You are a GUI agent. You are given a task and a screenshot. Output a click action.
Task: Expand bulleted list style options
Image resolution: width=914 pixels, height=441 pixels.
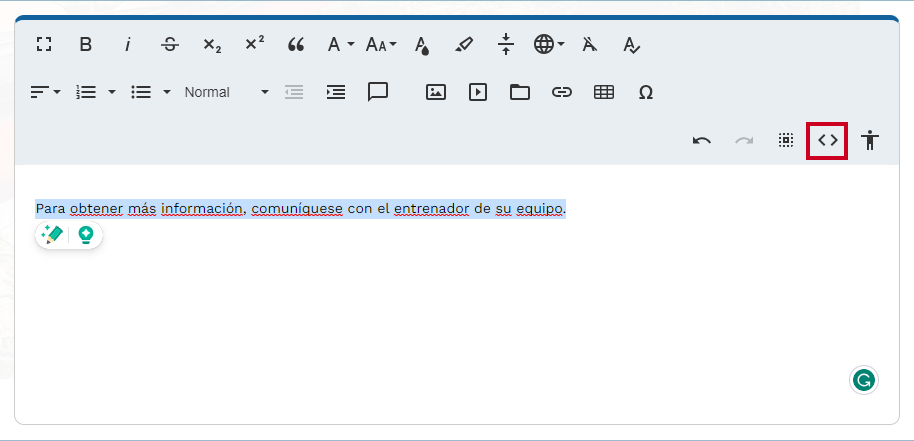167,92
